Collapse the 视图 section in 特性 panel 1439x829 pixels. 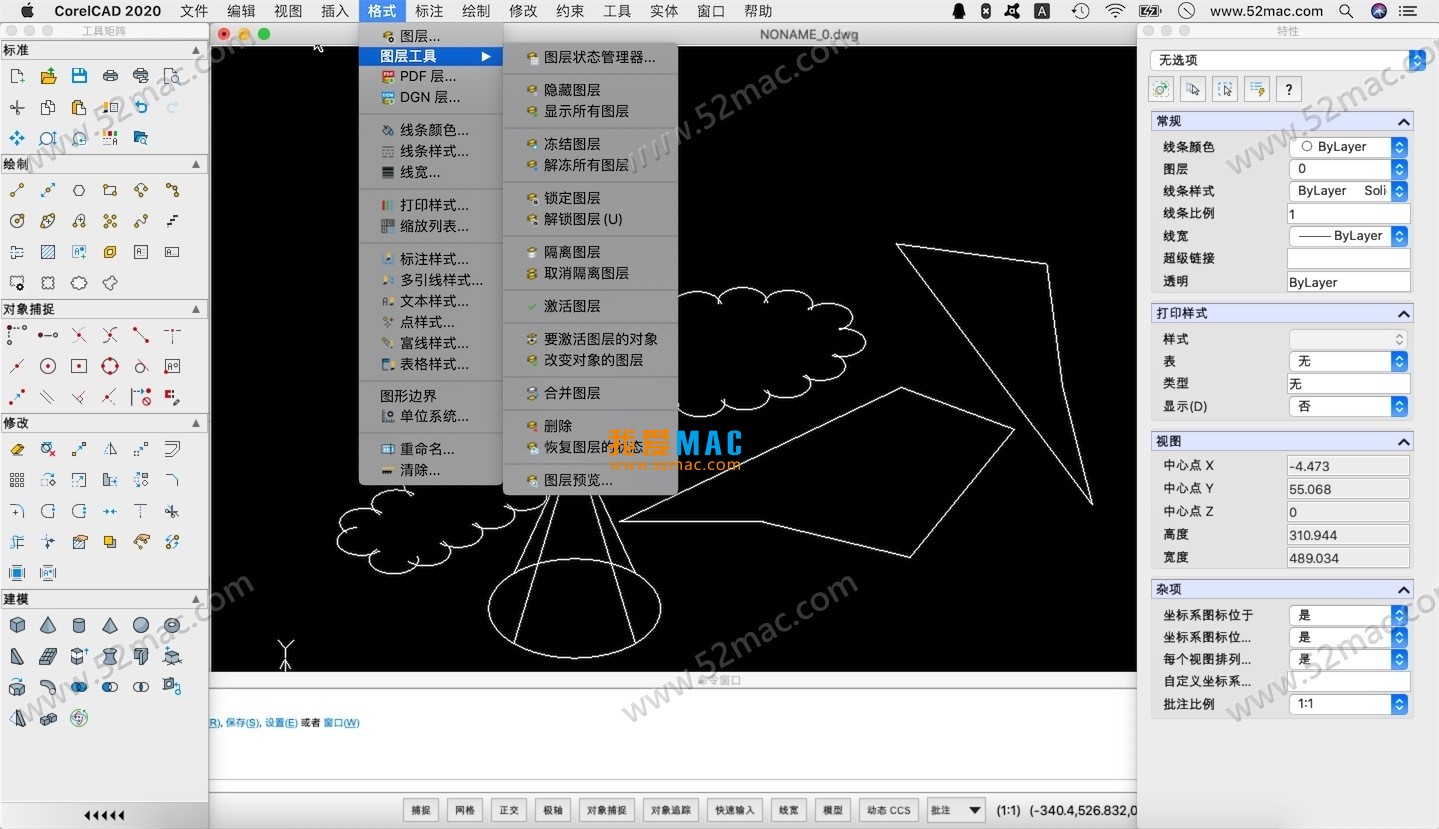1404,441
